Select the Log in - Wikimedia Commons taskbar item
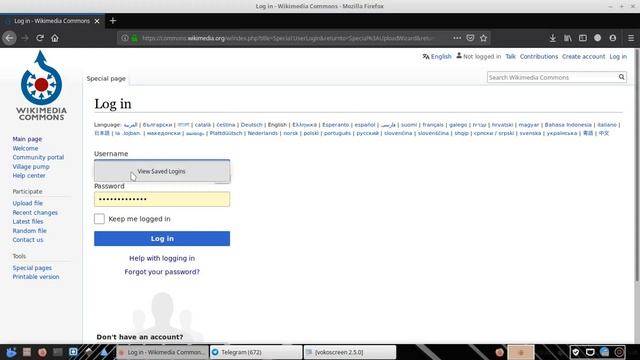Screen dimensions: 640x360 click(162, 352)
